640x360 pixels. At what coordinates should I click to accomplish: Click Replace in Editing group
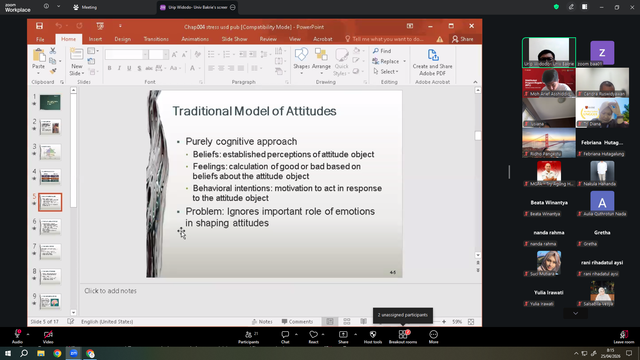tap(386, 61)
